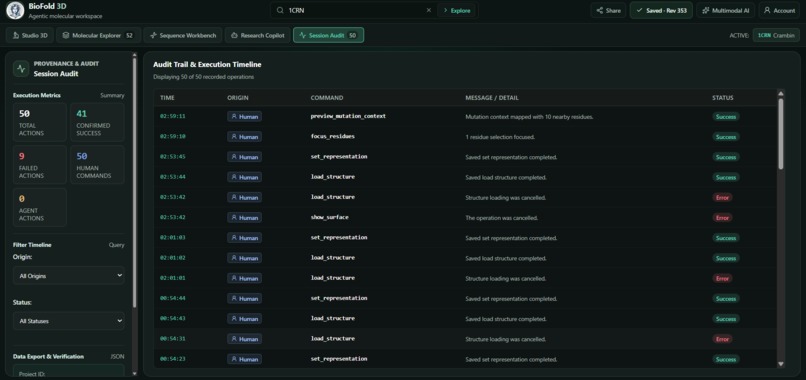
Task: Click the Session Audit pulse icon
Action: (x=21, y=68)
